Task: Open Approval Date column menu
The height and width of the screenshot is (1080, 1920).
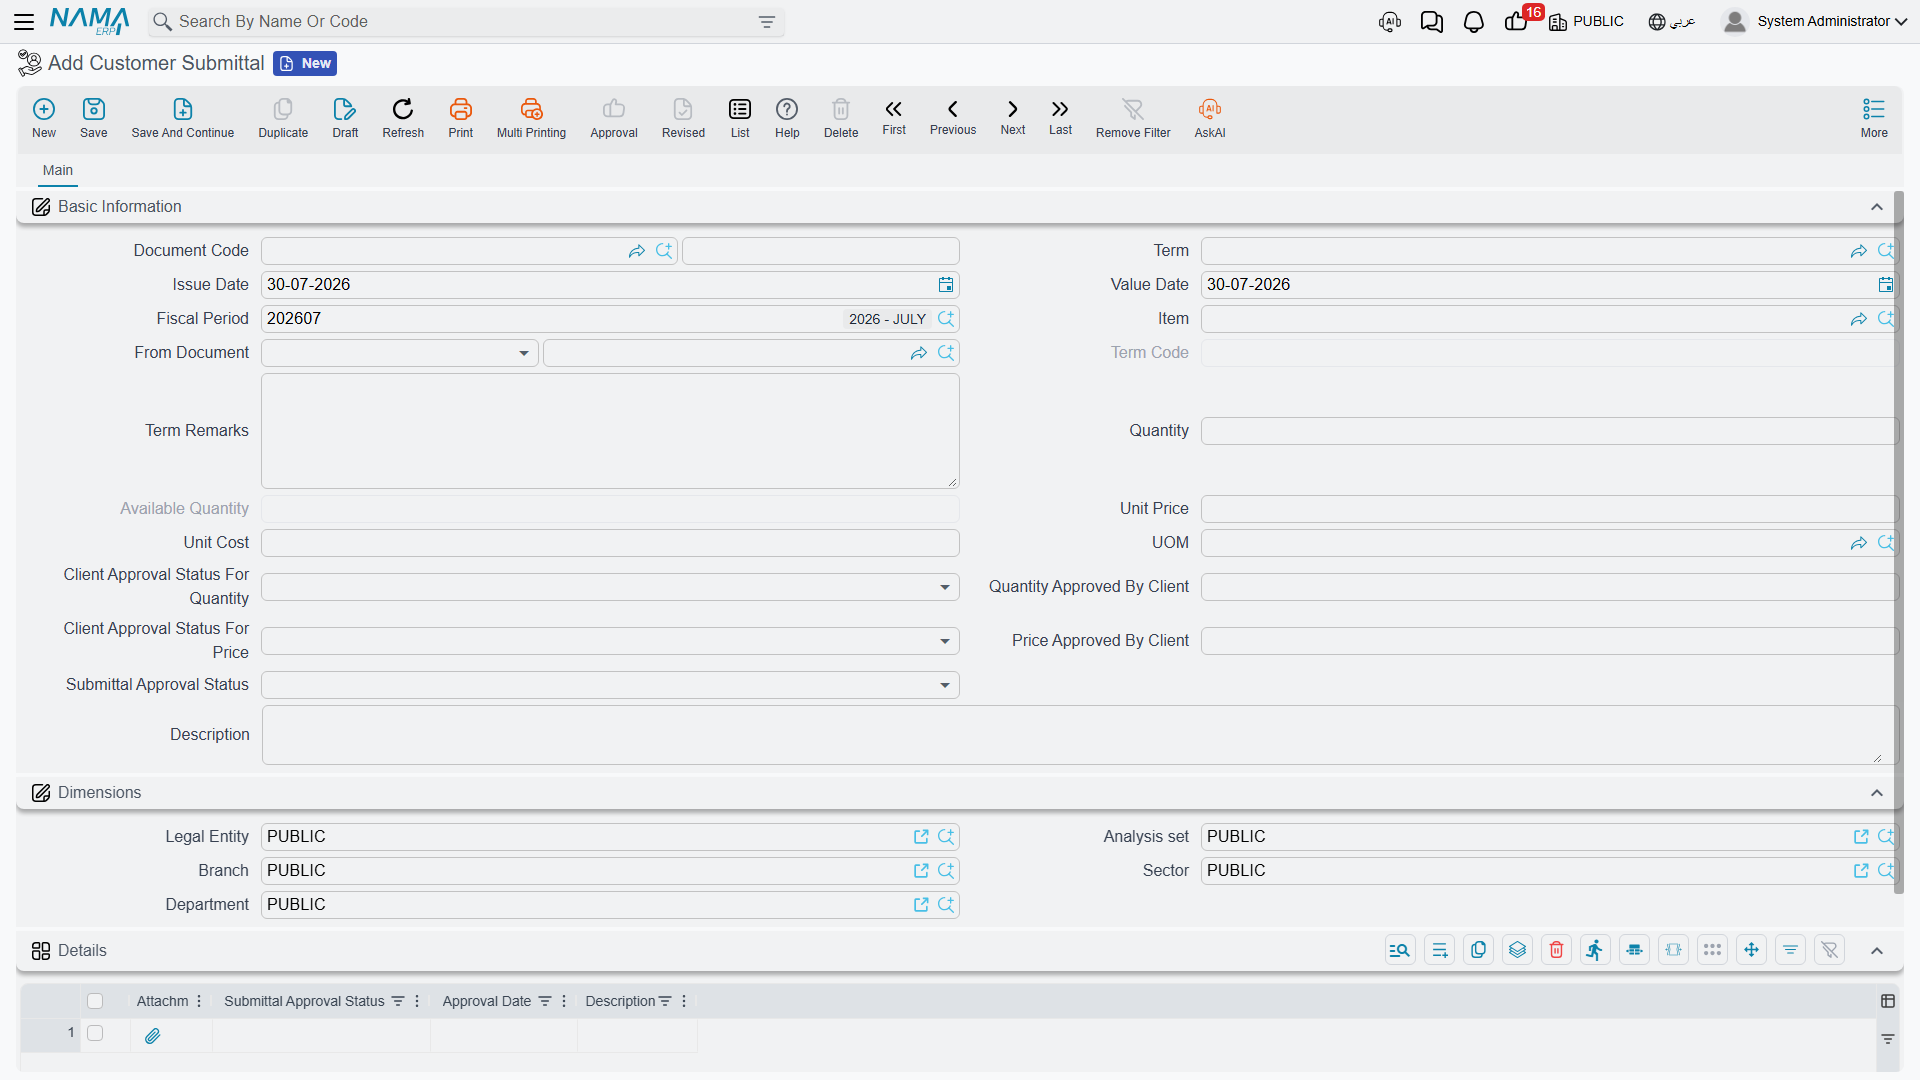Action: pos(564,1001)
